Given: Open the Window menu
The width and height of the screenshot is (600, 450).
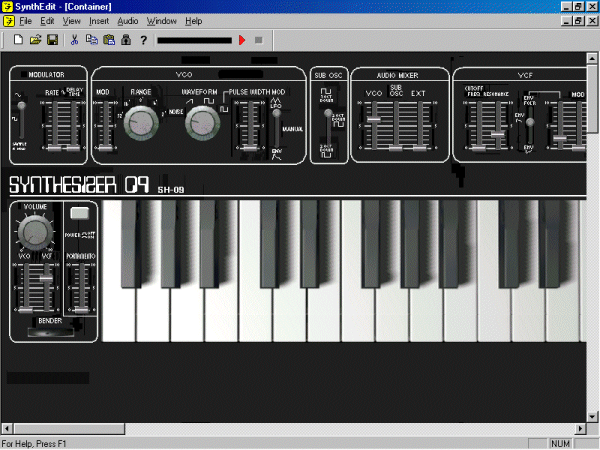Looking at the screenshot, I should coord(161,21).
